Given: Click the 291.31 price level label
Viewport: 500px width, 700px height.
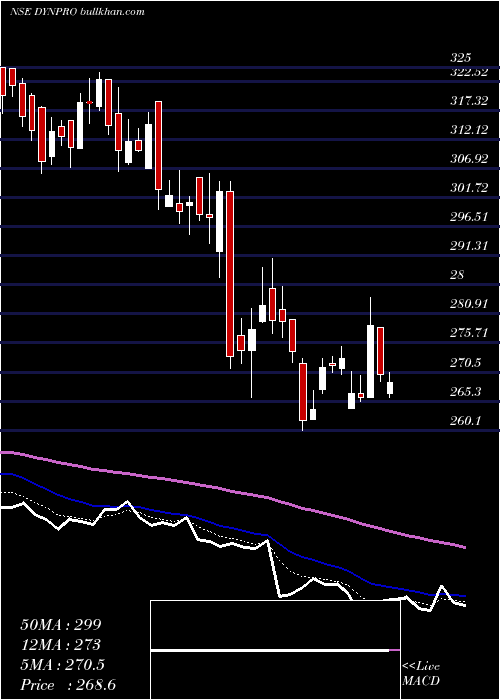Looking at the screenshot, I should coord(469,246).
